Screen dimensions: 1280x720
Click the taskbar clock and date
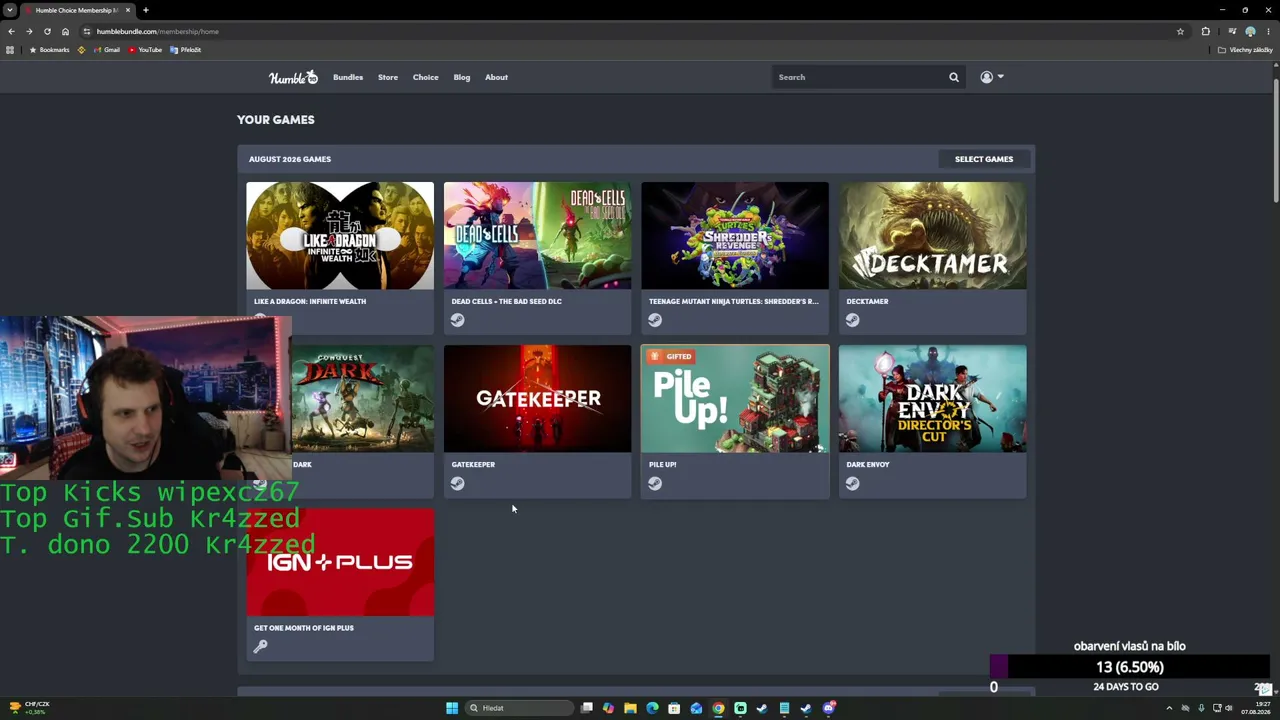(x=1256, y=708)
